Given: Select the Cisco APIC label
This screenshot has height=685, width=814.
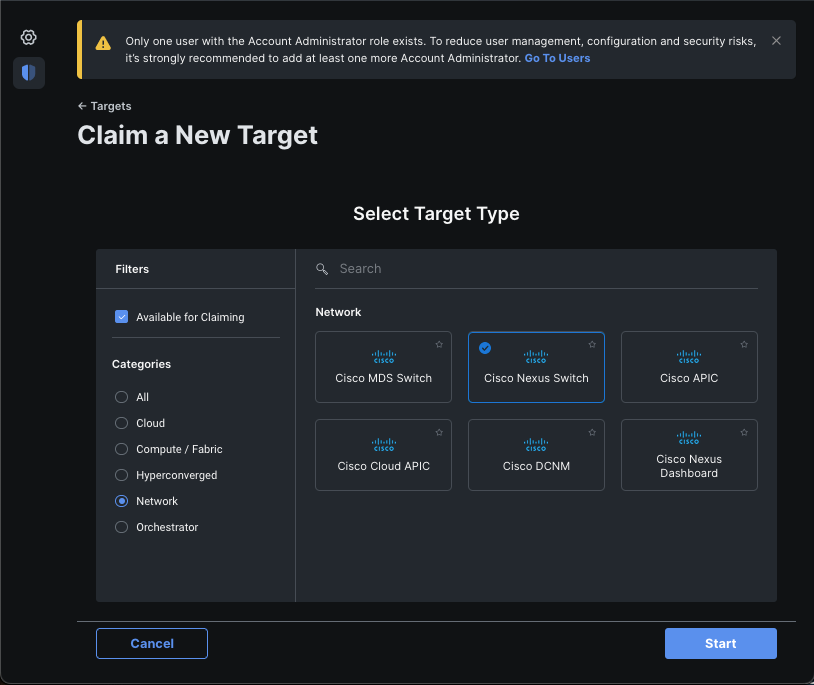Looking at the screenshot, I should click(x=689, y=378).
